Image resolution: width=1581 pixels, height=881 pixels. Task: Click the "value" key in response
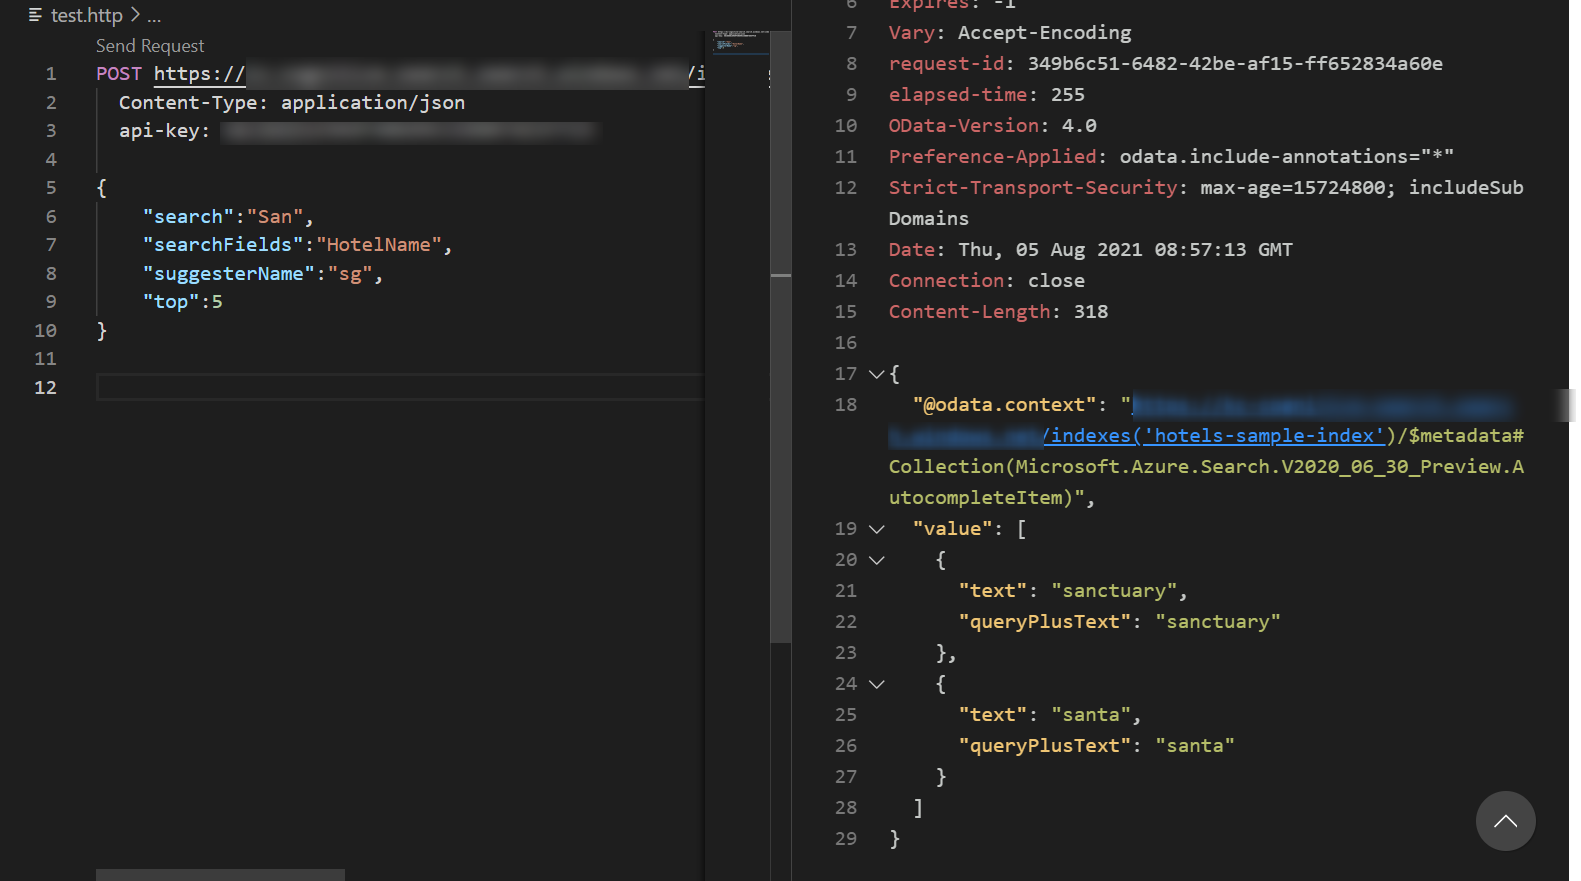[952, 529]
